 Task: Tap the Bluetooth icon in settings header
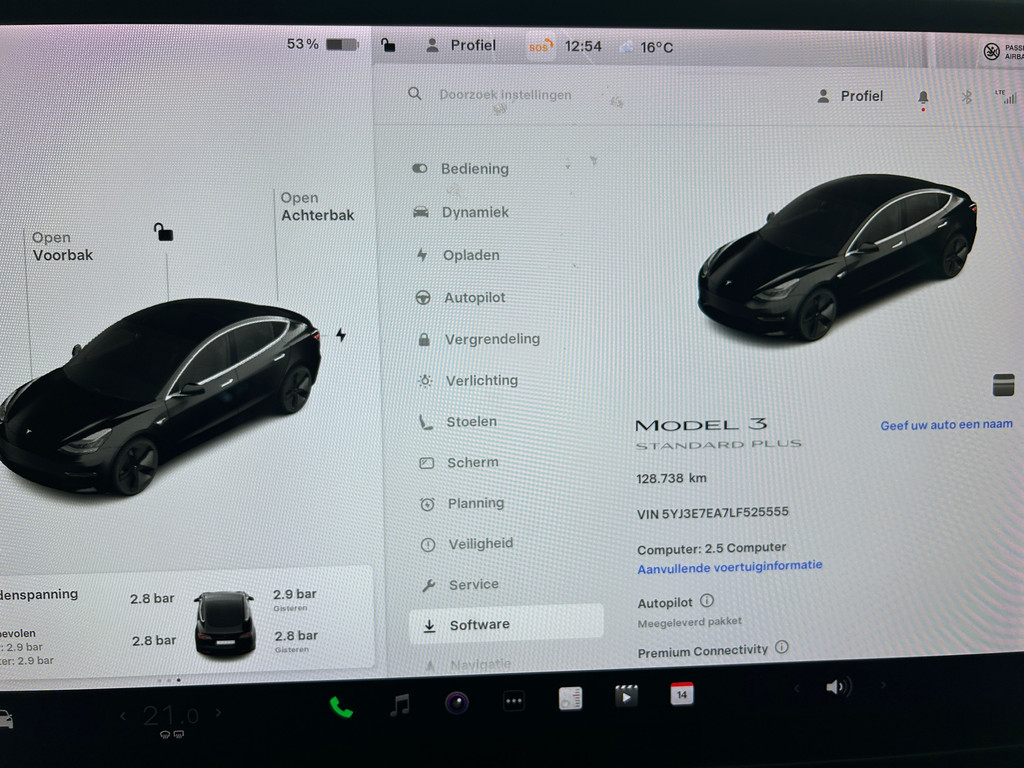966,97
